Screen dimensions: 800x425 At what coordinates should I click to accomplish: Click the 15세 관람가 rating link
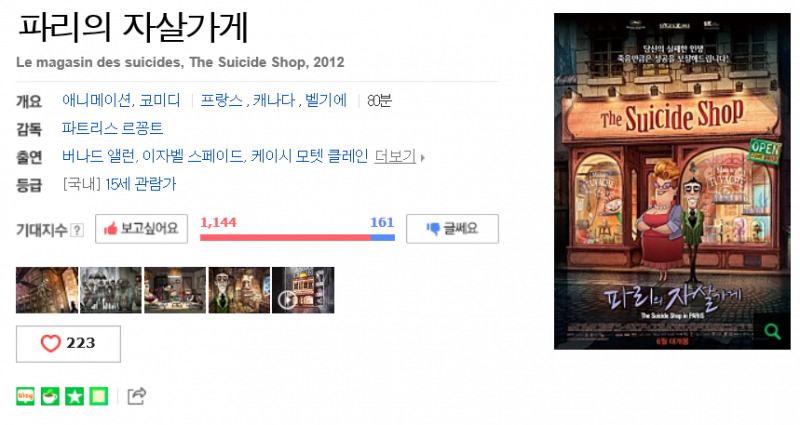141,184
